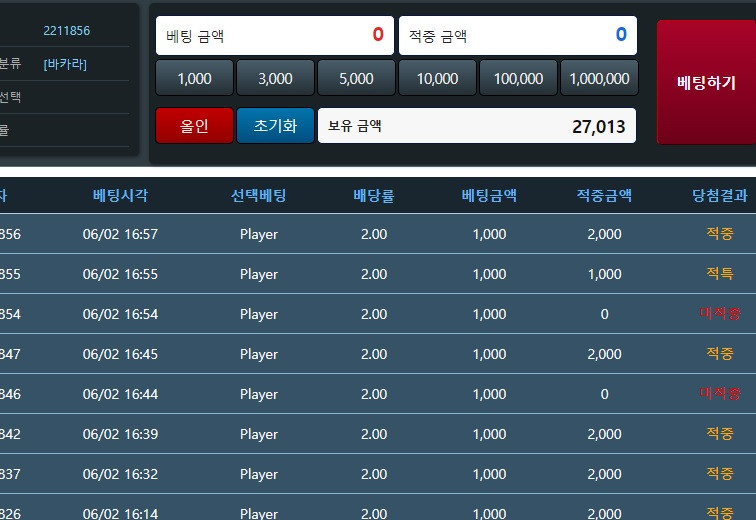Open the [바카라] category link
The image size is (756, 520).
(x=65, y=64)
